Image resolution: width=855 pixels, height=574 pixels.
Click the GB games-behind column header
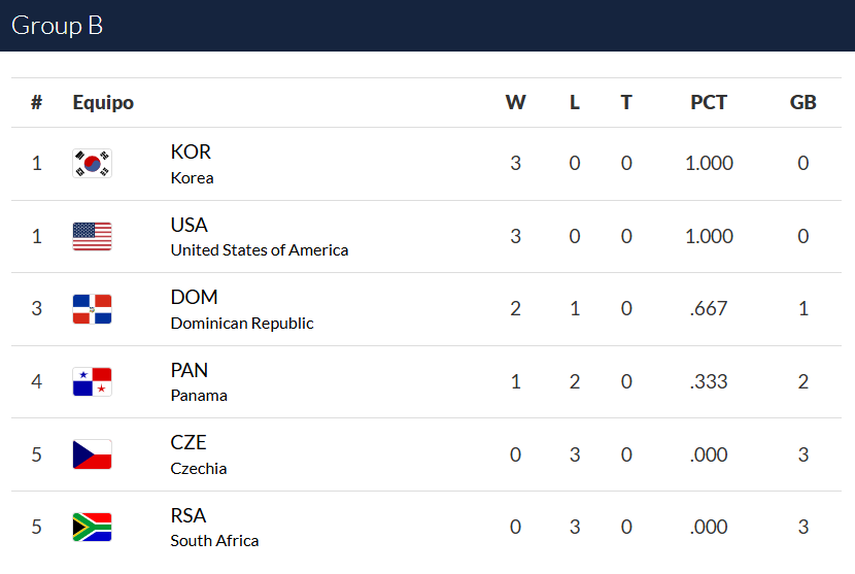(x=803, y=102)
